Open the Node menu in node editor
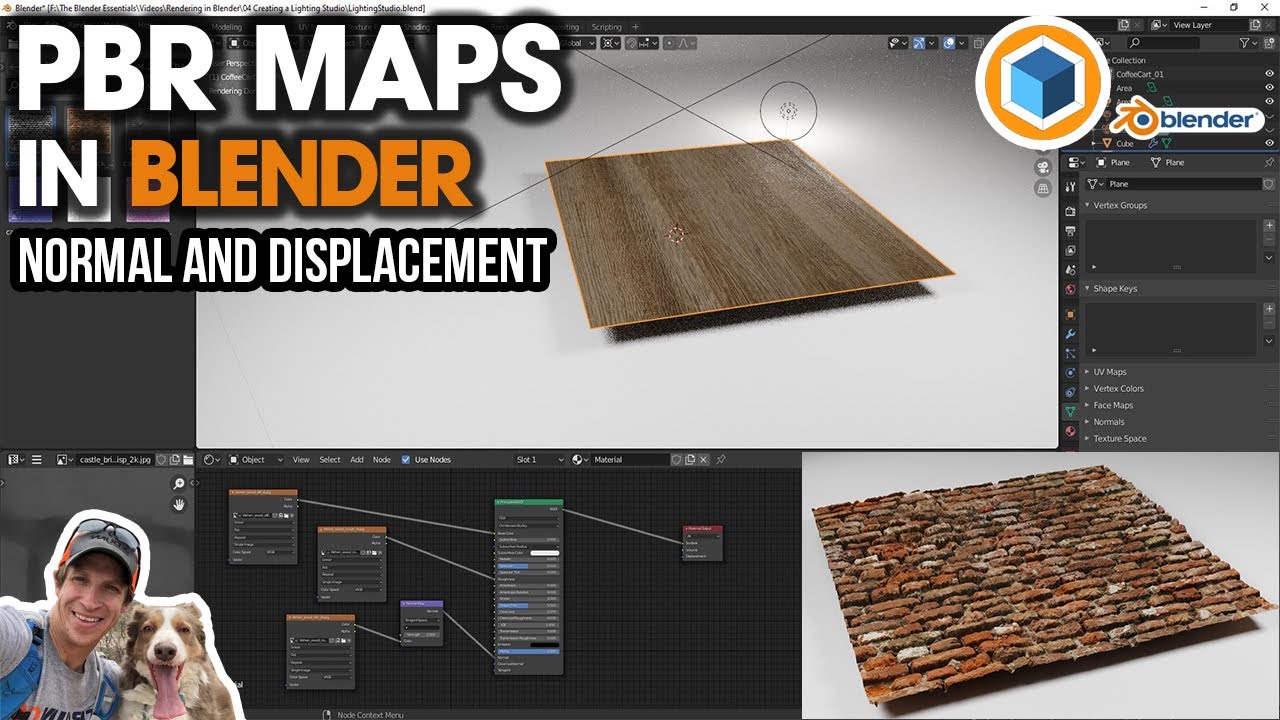 pyautogui.click(x=382, y=460)
